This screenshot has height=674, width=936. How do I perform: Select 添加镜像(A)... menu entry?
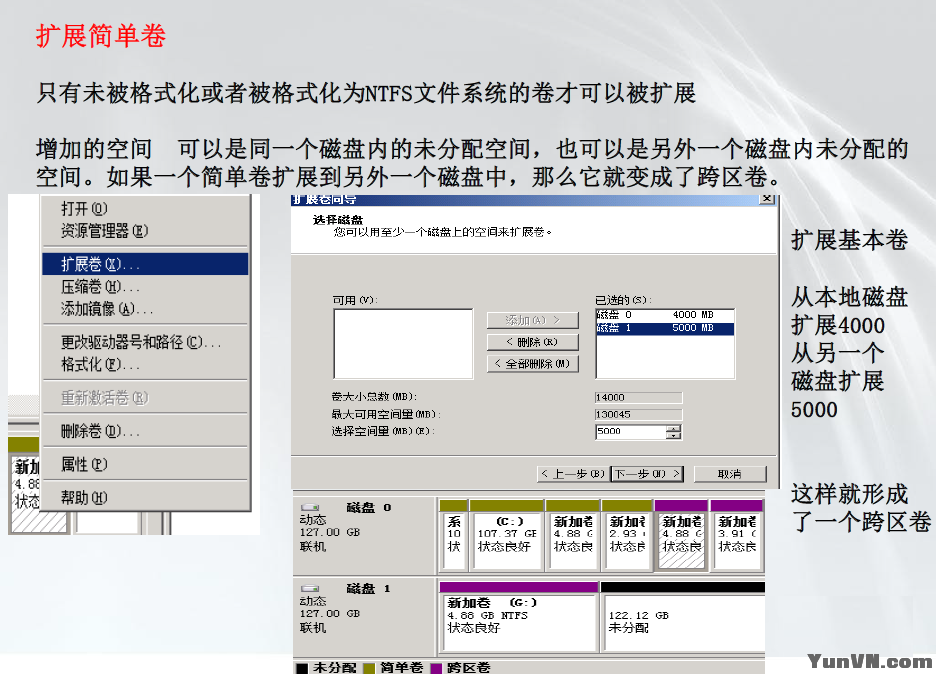click(x=145, y=309)
